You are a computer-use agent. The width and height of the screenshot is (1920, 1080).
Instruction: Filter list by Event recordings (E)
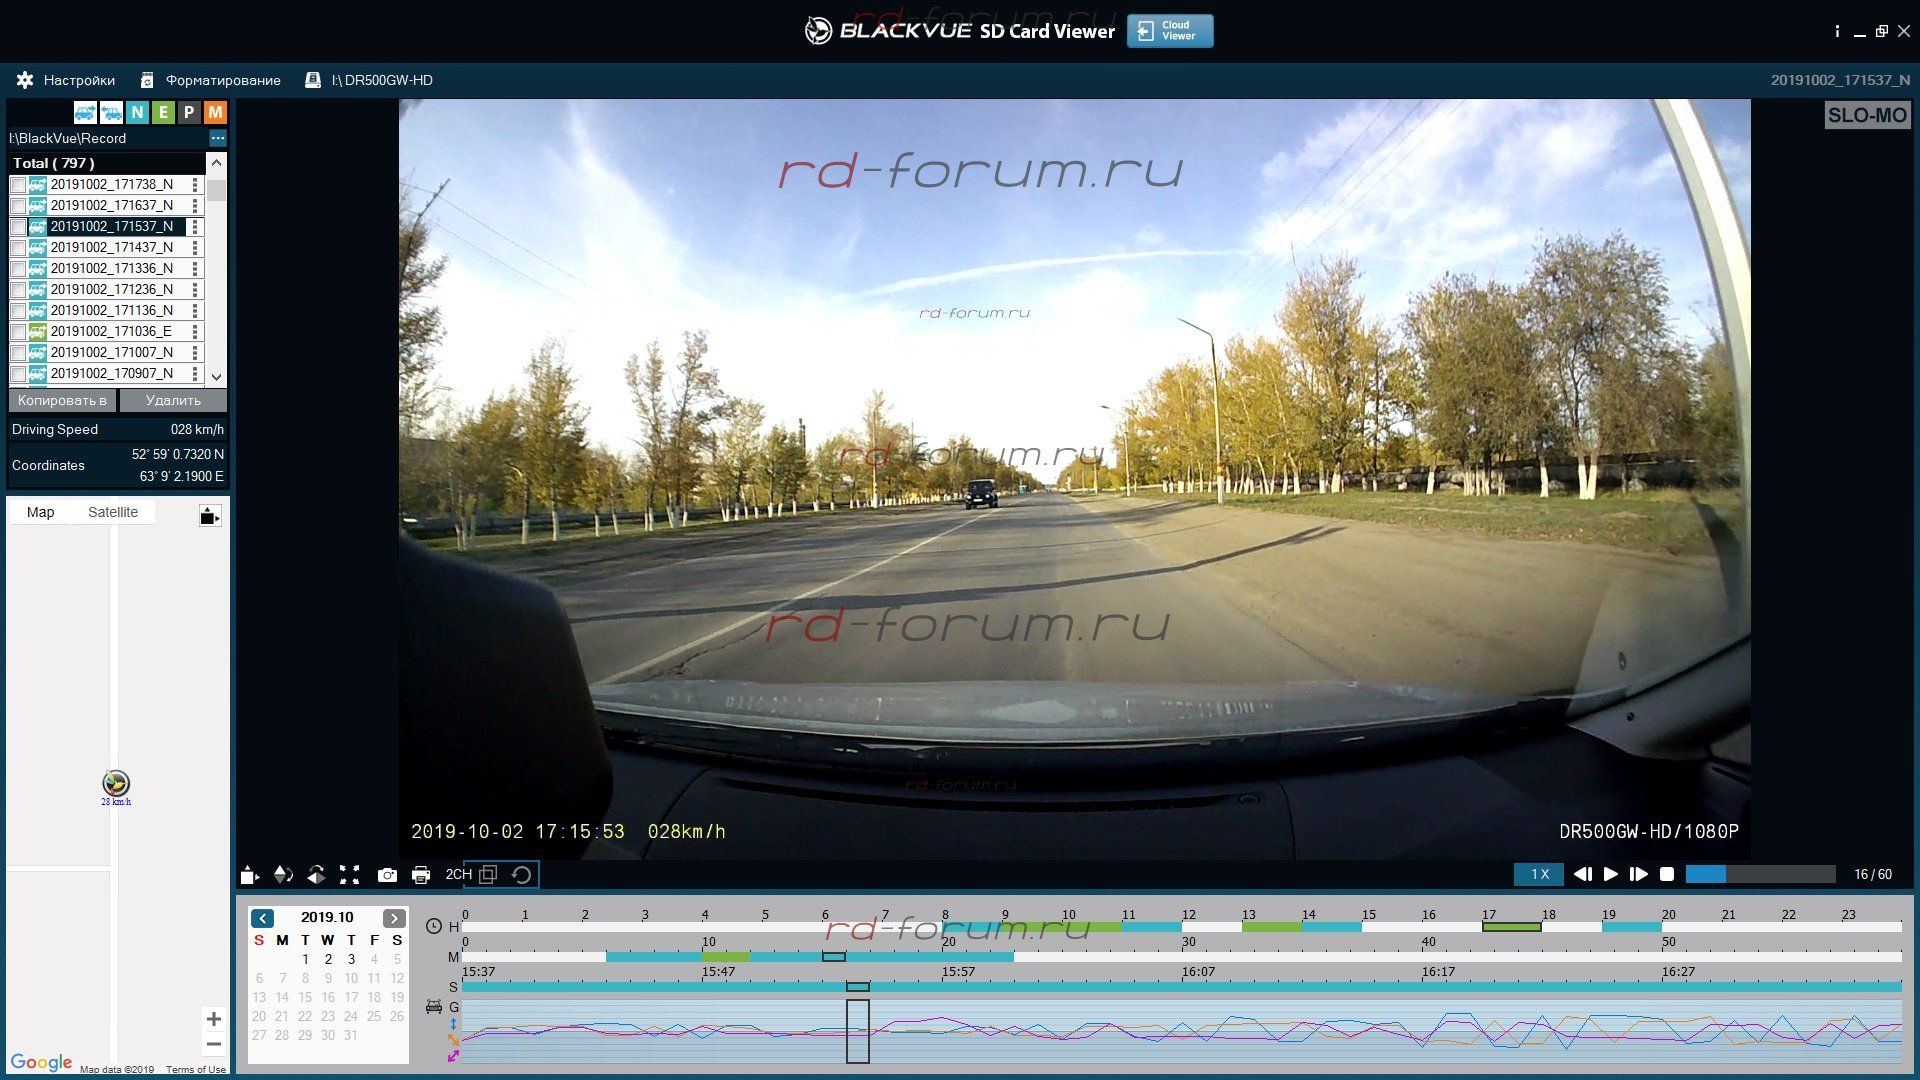point(163,112)
